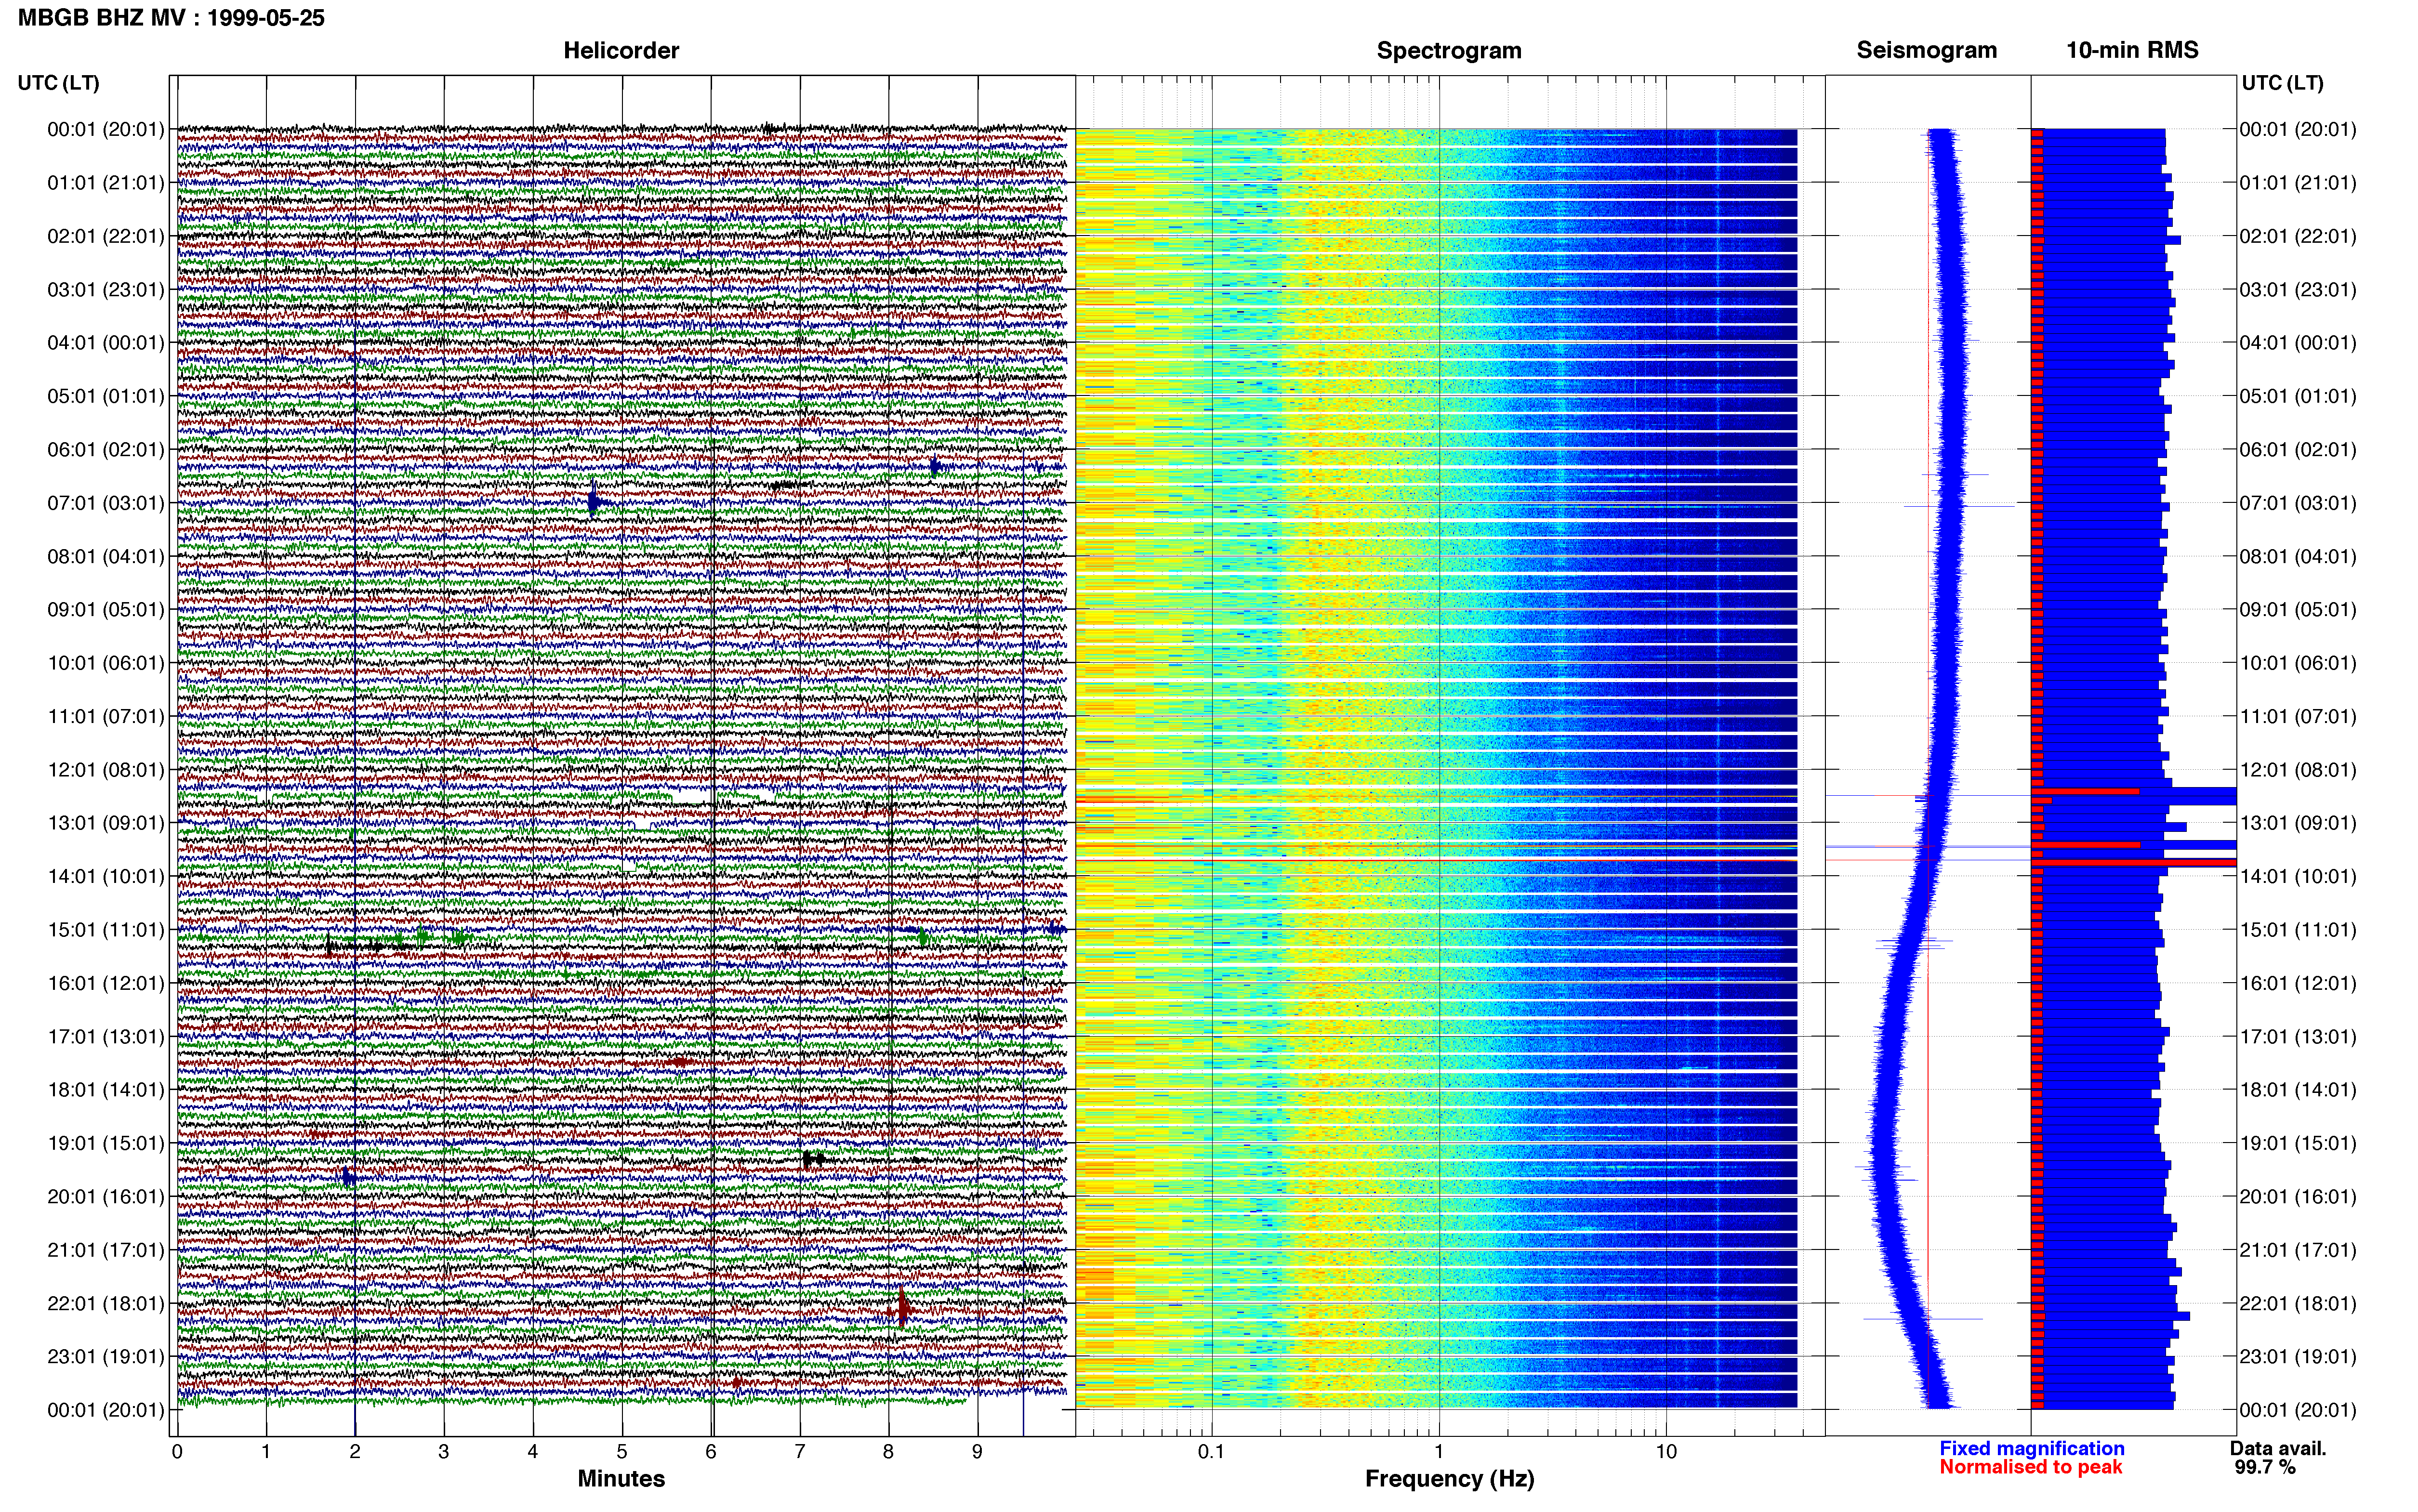Image resolution: width=2418 pixels, height=1512 pixels.
Task: Click the left time label 22:01 (18:01)
Action: tap(105, 1303)
